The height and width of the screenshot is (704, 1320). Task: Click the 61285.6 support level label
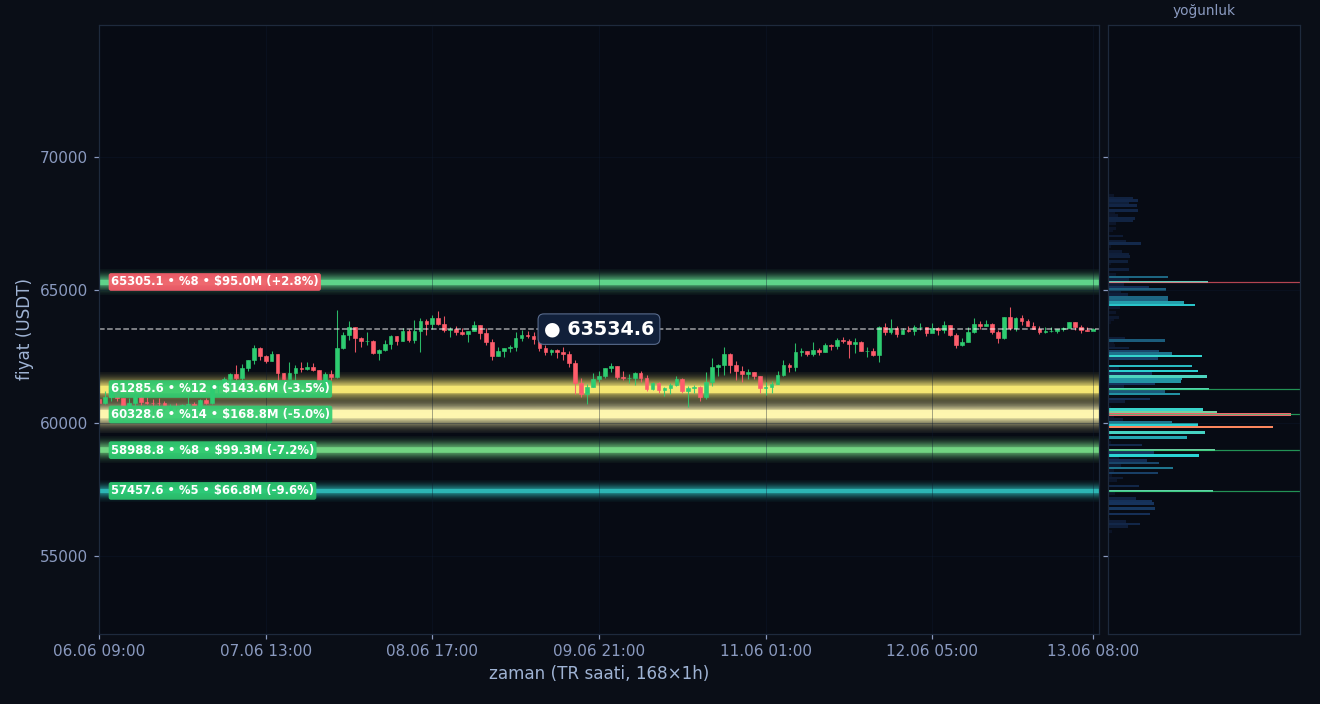coord(220,388)
